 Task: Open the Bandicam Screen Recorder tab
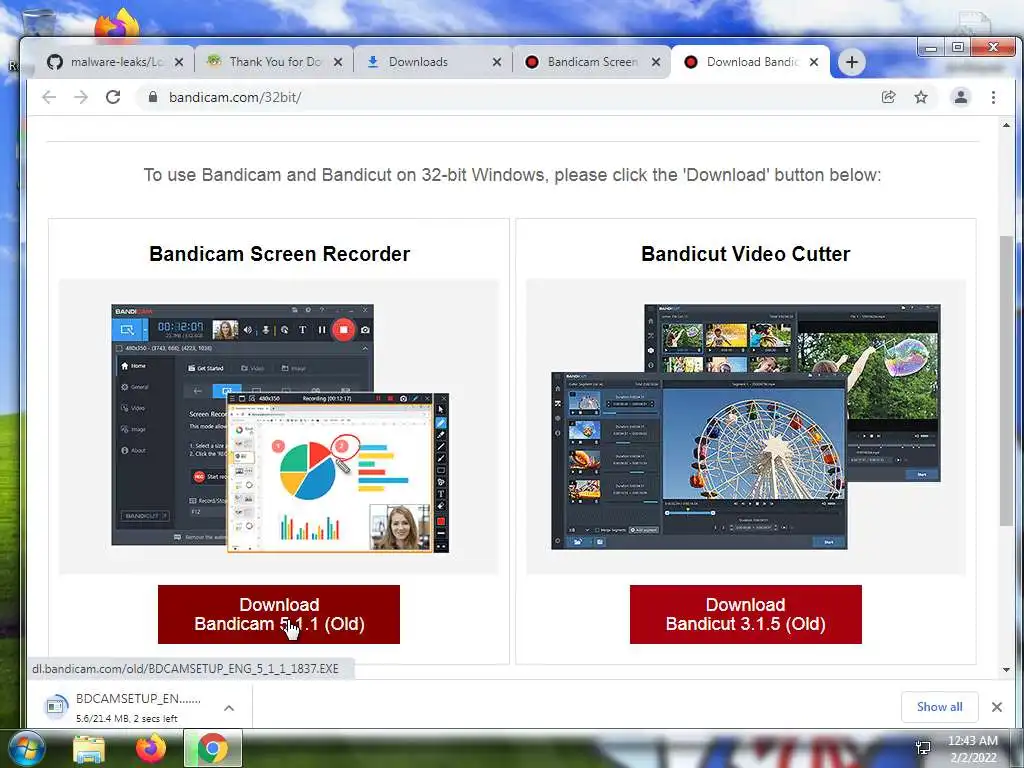click(x=592, y=62)
